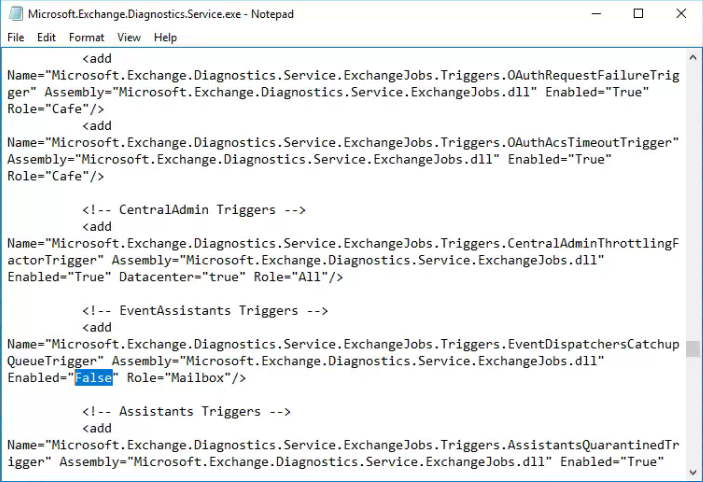703x482 pixels.
Task: Minimize the Notepad window
Action: click(596, 14)
